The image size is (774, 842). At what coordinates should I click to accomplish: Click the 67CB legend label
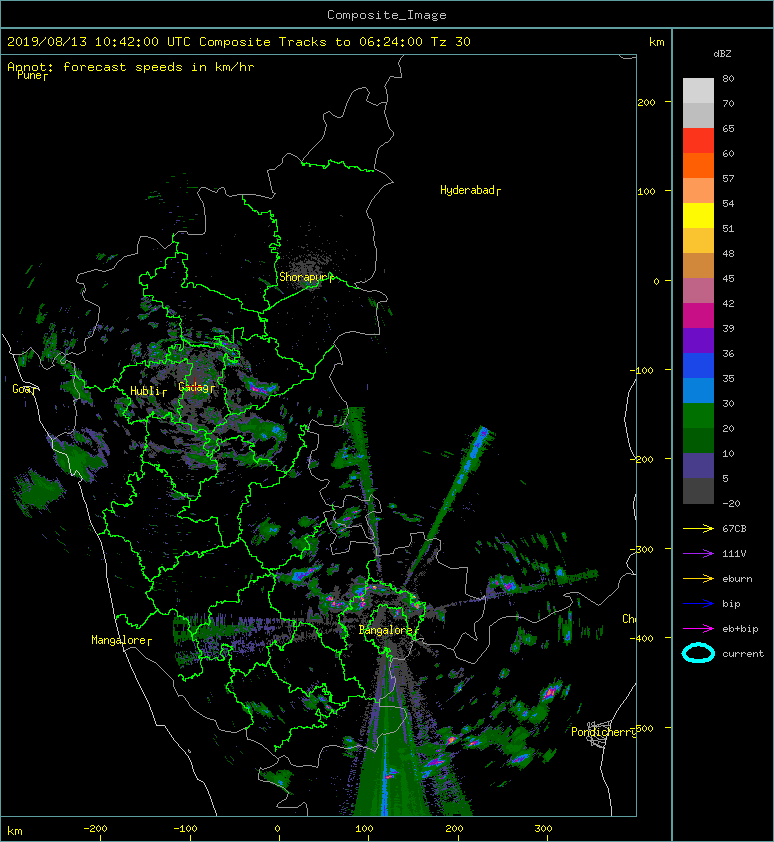coord(734,529)
